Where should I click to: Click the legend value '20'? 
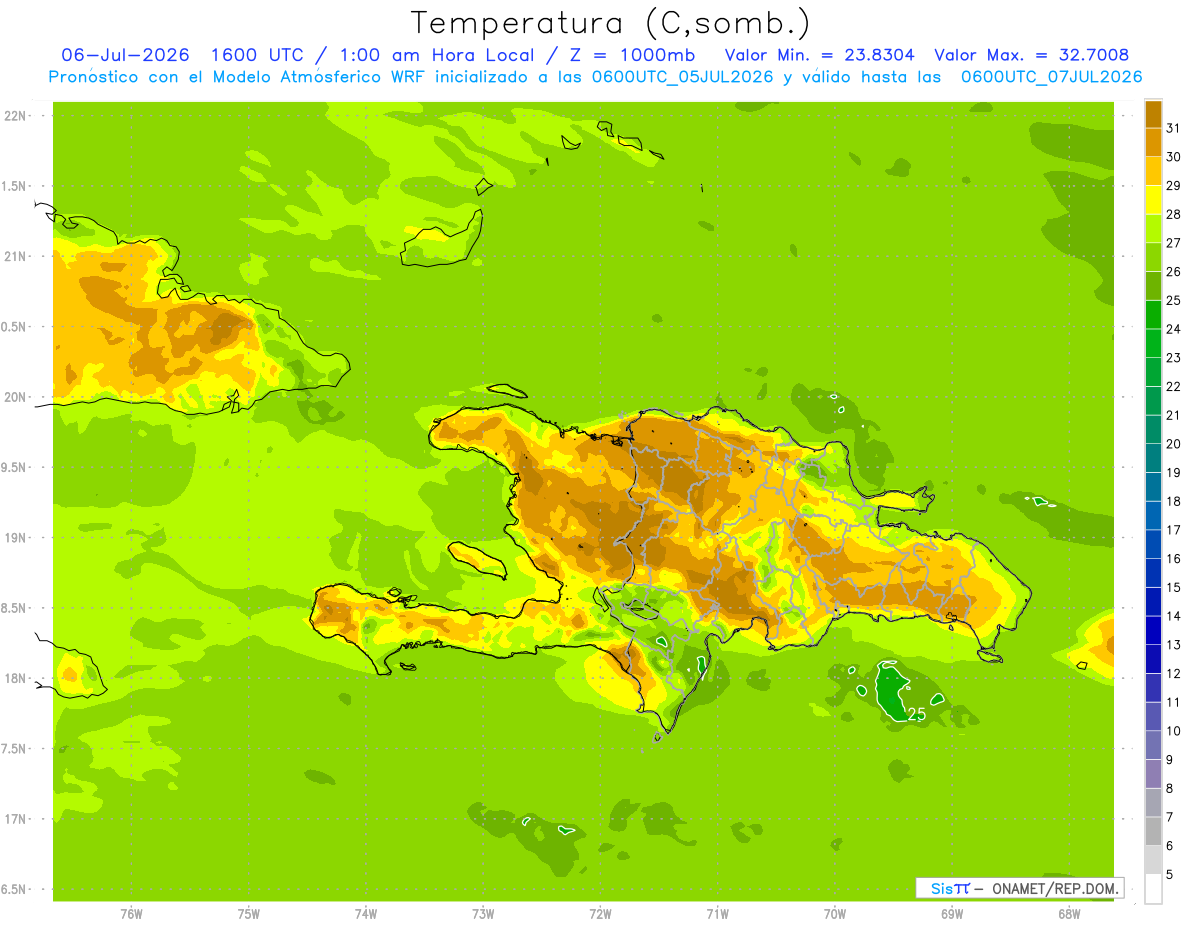pos(1174,444)
